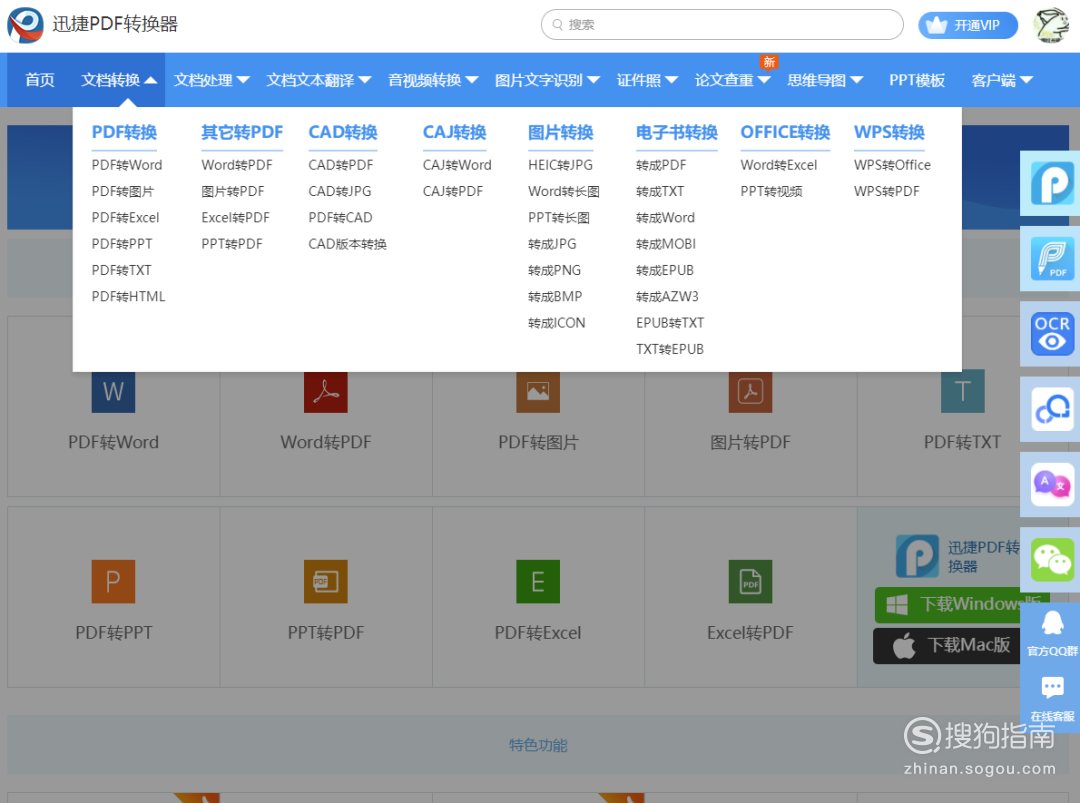The height and width of the screenshot is (803, 1080).
Task: Select PDF转Excel in the dropdown menu
Action: (x=125, y=218)
